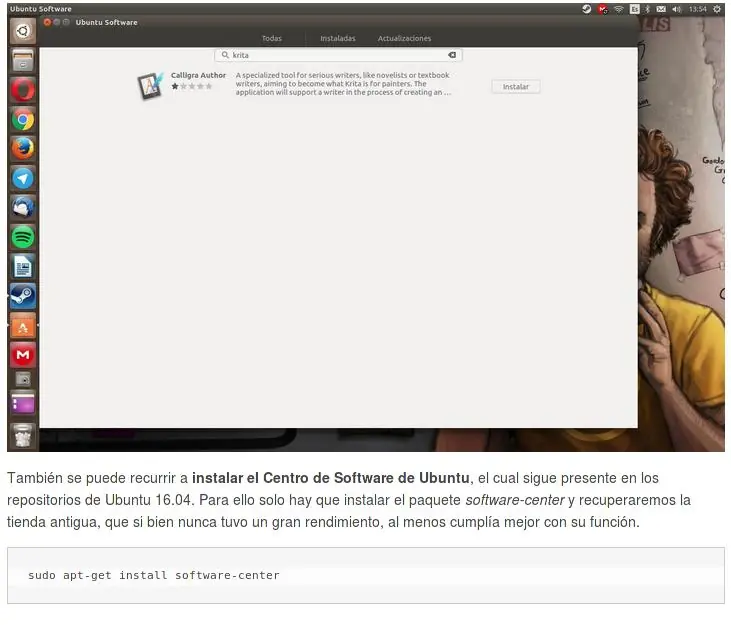
Task: Open Thunderbird mail from the dock
Action: pos(22,207)
